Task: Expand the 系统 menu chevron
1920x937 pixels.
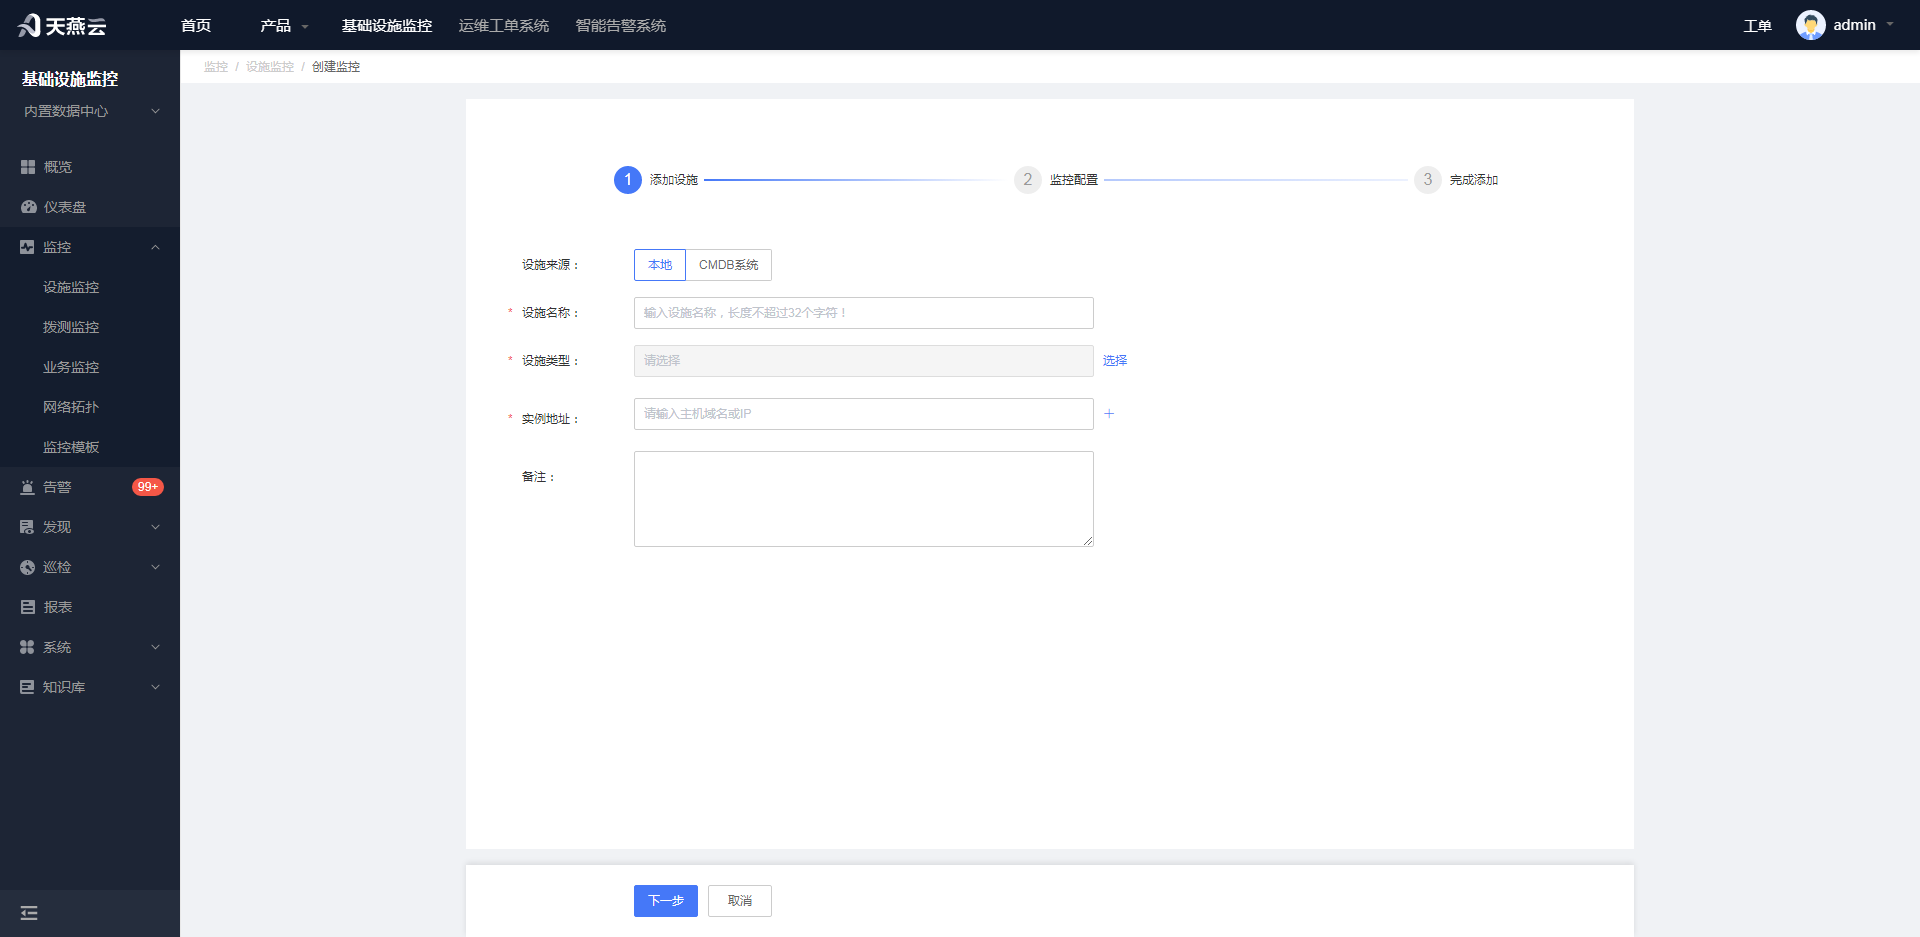Action: tap(155, 647)
